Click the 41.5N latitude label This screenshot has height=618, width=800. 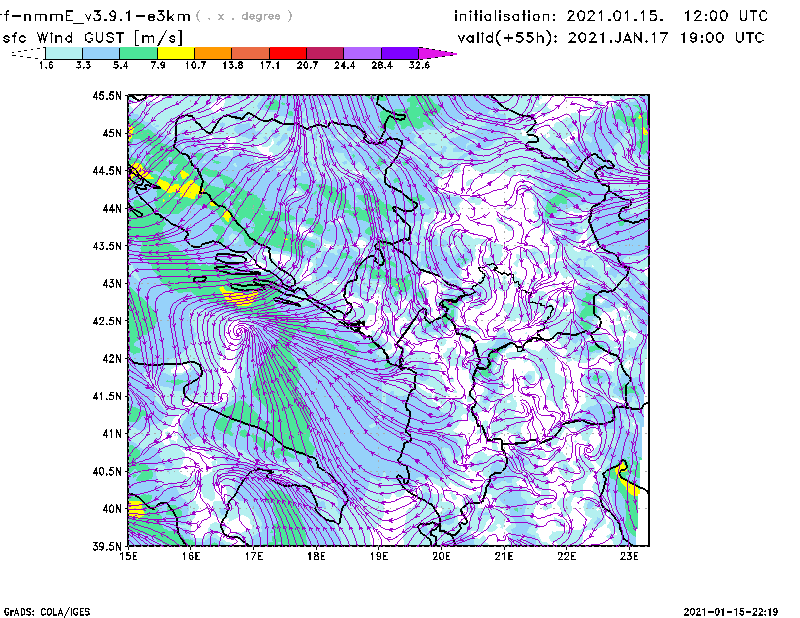[x=107, y=396]
